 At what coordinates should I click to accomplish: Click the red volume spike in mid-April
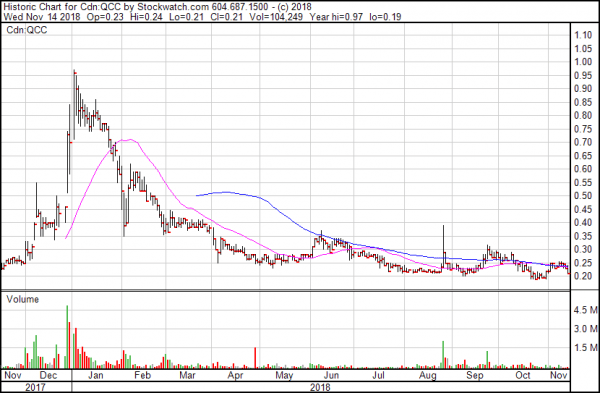click(255, 358)
